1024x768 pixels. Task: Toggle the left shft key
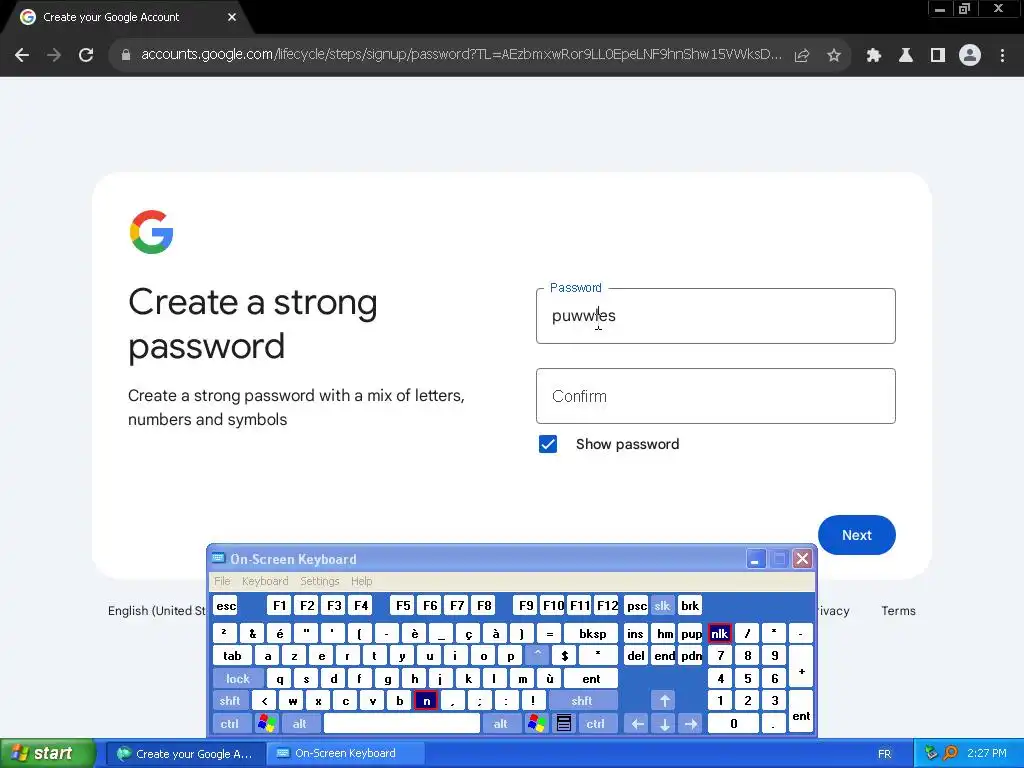tap(230, 701)
